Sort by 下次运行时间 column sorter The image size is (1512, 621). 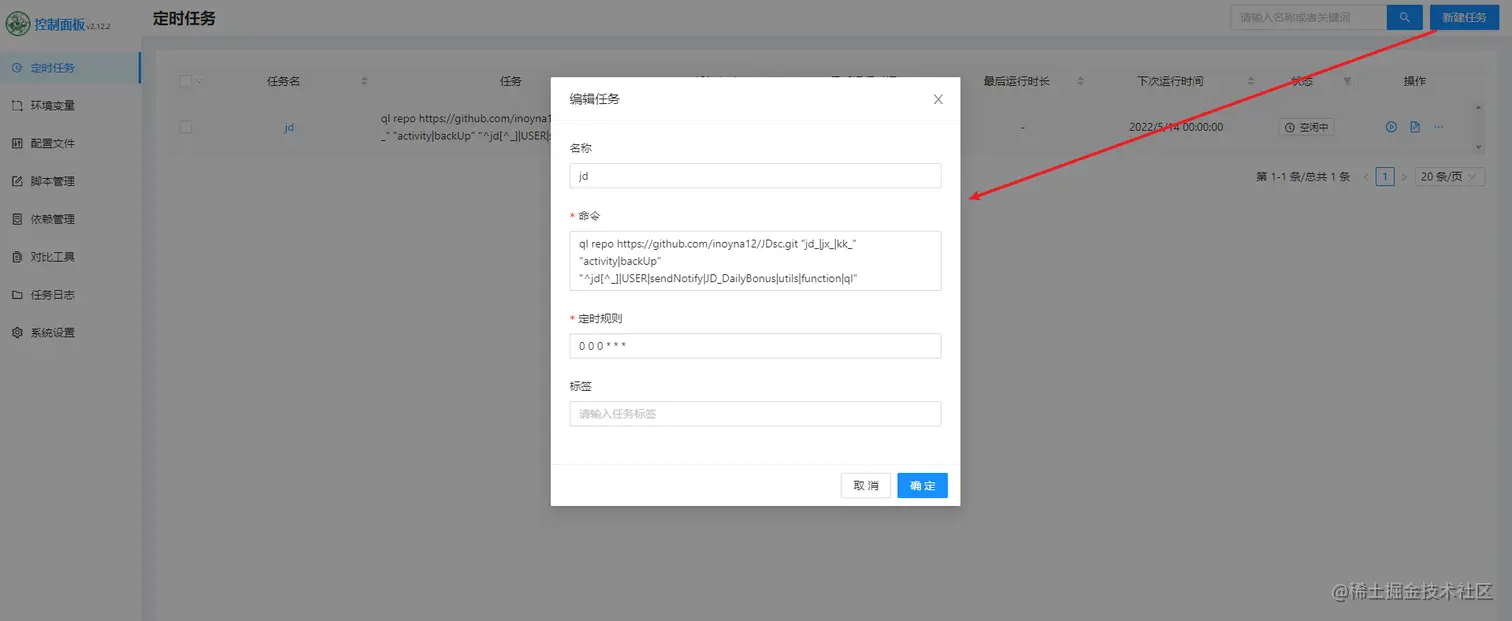pyautogui.click(x=1251, y=82)
